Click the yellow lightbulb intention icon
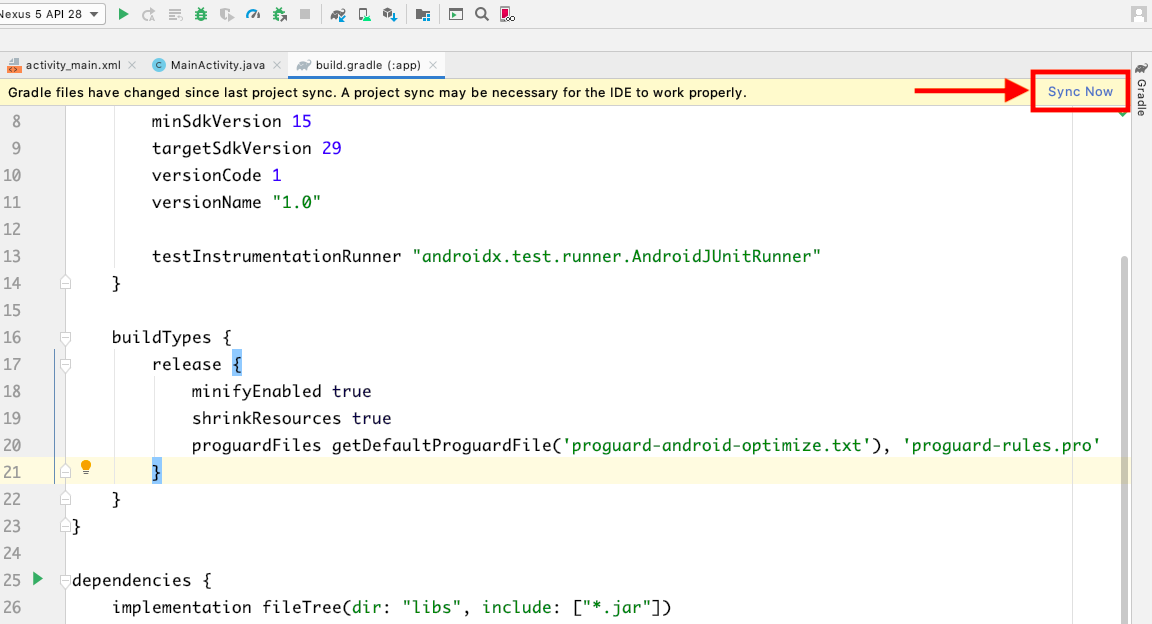Screen dimensions: 1152x624 click(x=86, y=467)
